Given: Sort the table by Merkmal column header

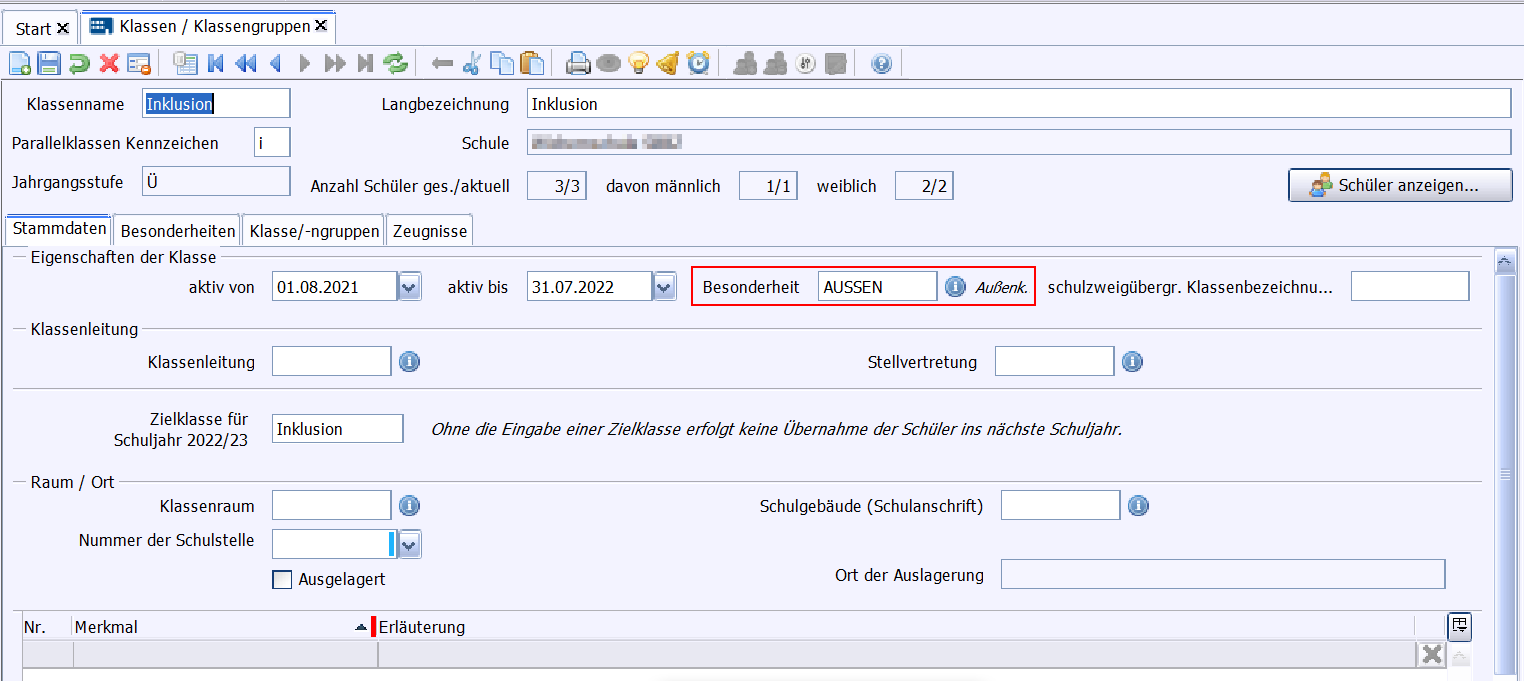Looking at the screenshot, I should click(x=210, y=627).
